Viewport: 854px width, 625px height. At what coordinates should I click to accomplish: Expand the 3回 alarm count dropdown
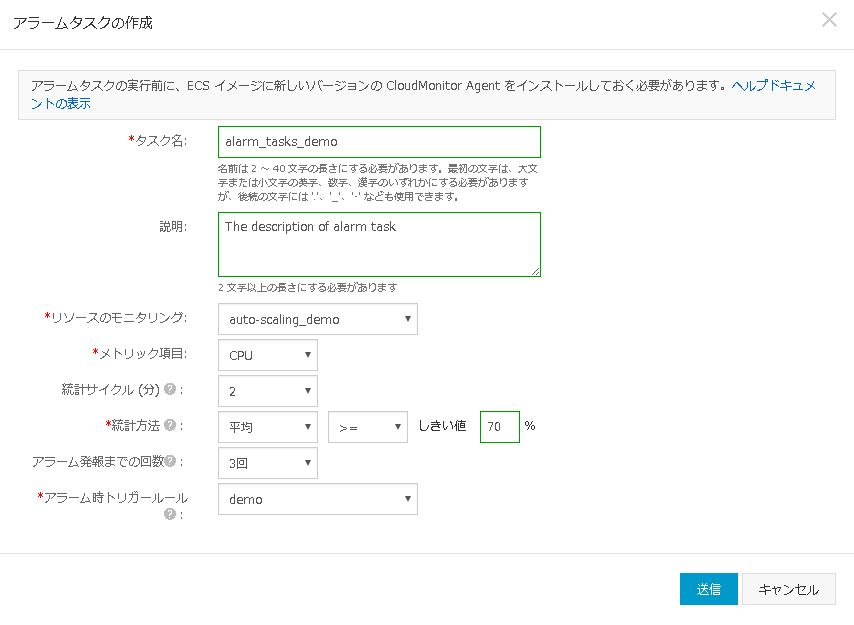pos(267,463)
